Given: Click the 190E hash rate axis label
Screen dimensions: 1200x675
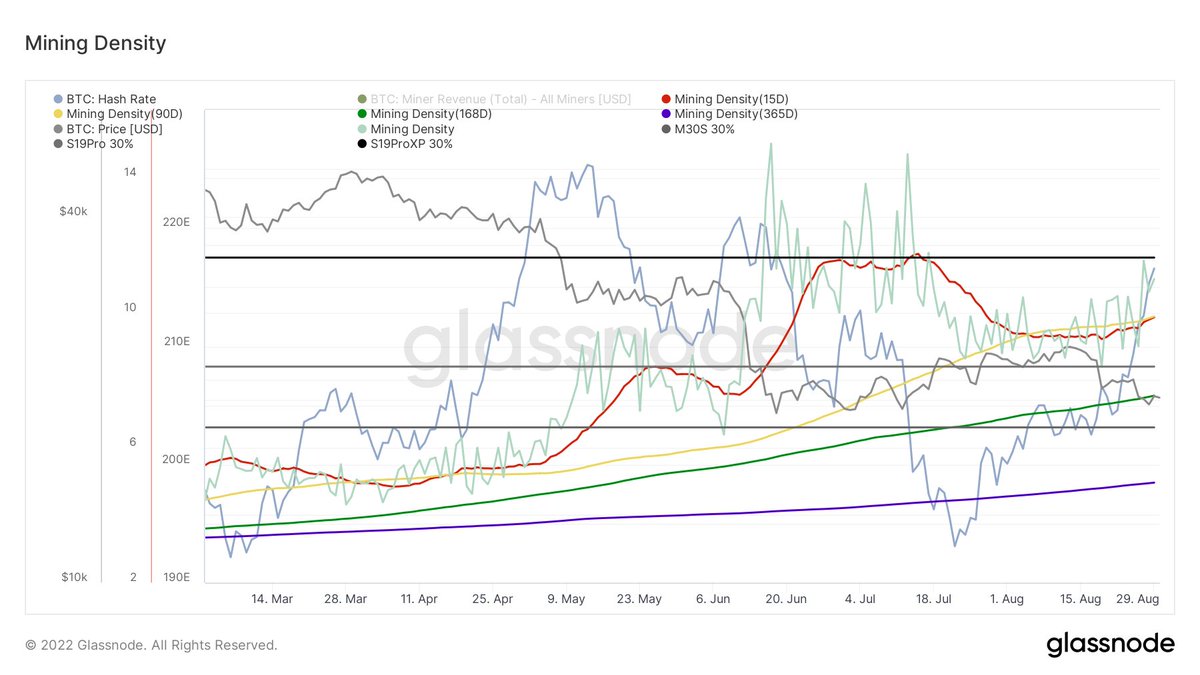Looking at the screenshot, I should (x=176, y=577).
